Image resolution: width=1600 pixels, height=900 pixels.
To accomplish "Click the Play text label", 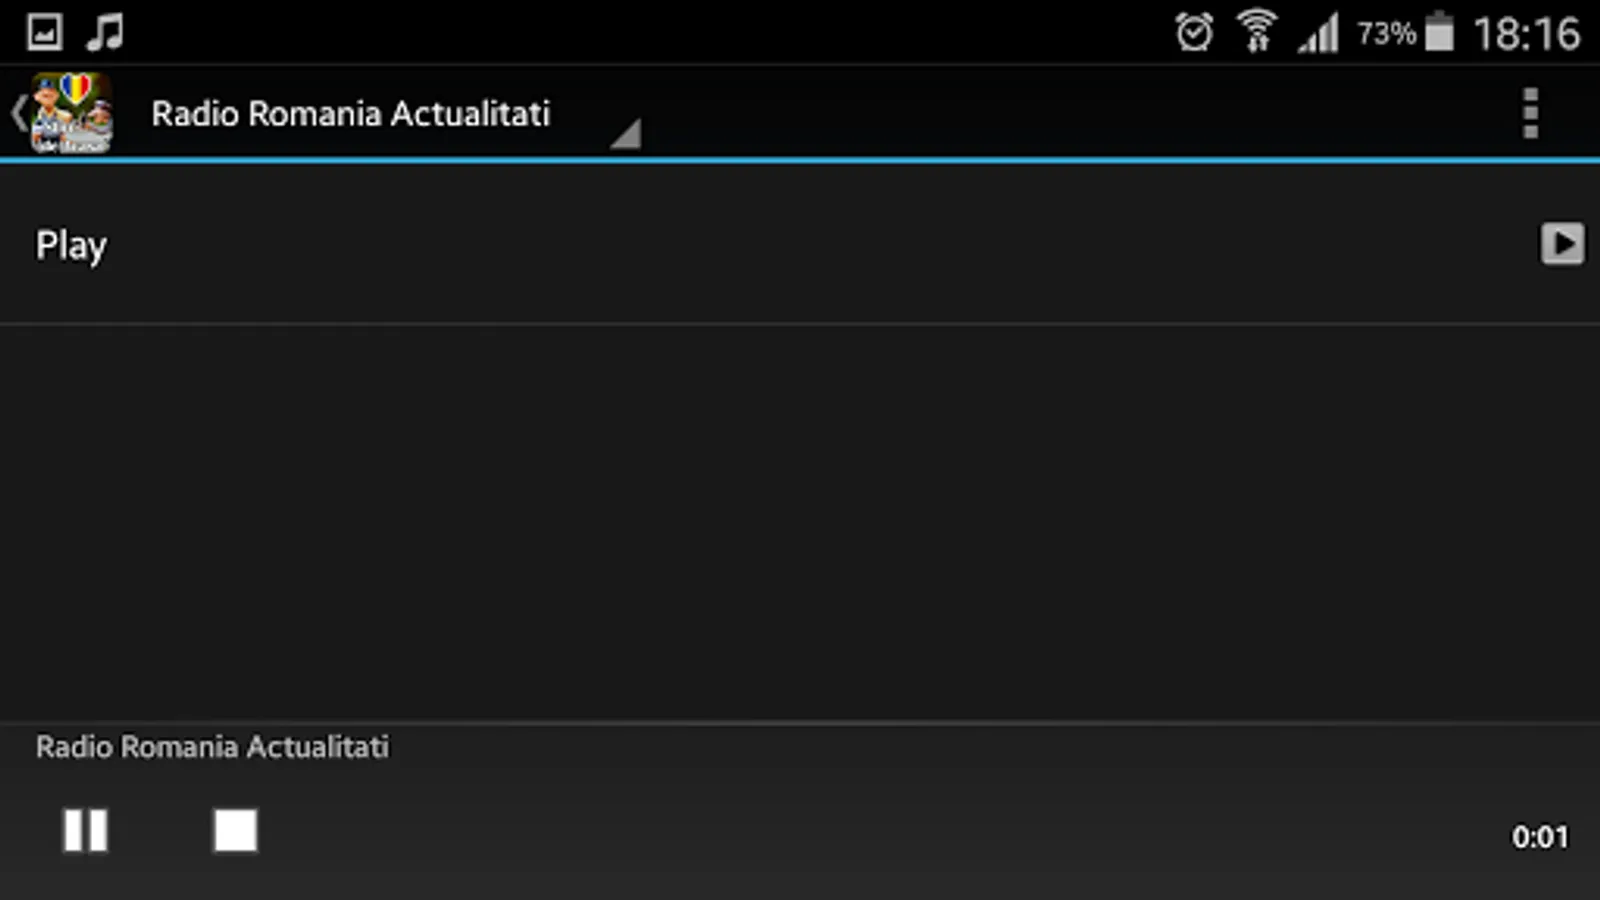I will [x=71, y=246].
